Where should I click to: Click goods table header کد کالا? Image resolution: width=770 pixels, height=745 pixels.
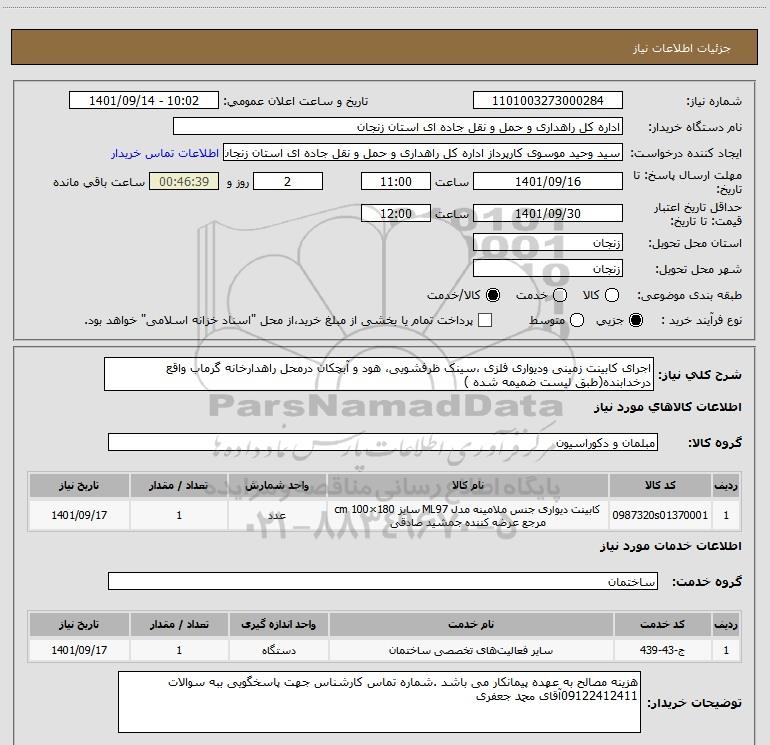(660, 485)
